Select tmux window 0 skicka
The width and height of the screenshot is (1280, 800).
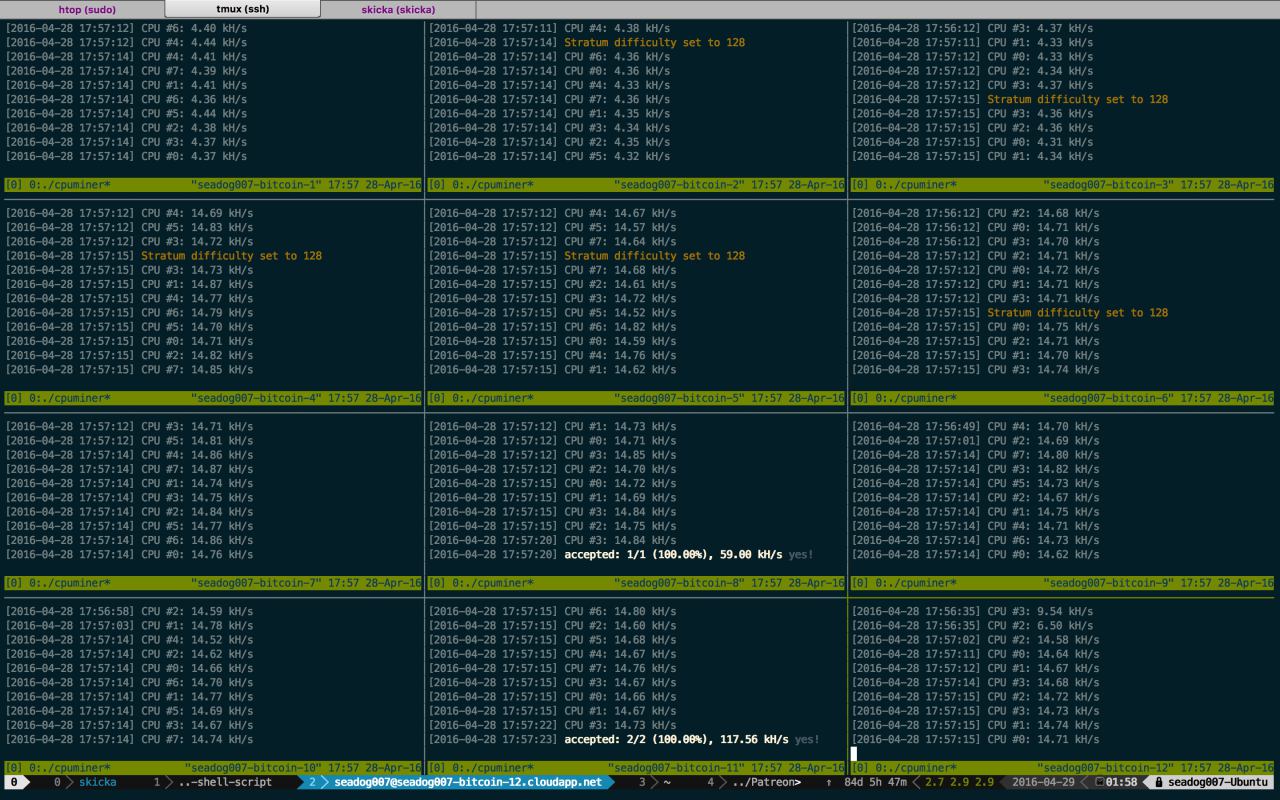click(86, 782)
